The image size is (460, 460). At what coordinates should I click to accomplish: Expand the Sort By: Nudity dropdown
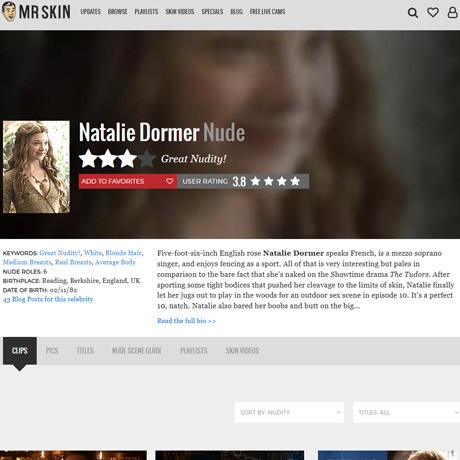[289, 412]
